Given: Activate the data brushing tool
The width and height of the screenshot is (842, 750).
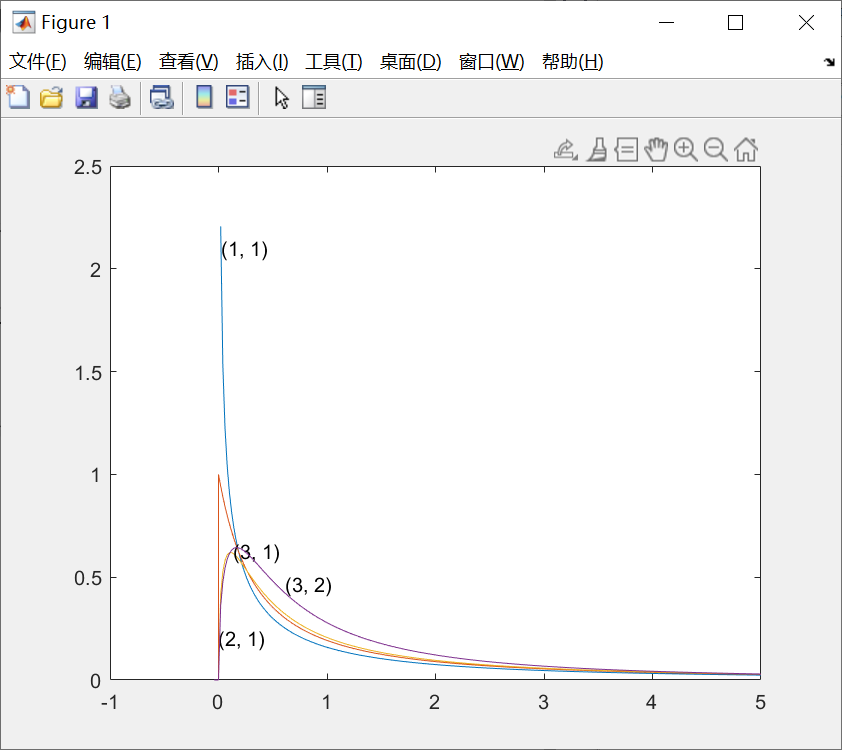Looking at the screenshot, I should pyautogui.click(x=597, y=150).
